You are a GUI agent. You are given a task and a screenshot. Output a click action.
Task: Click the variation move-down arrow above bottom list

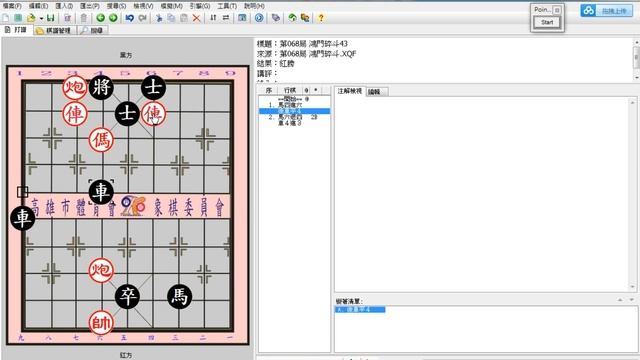coord(631,300)
